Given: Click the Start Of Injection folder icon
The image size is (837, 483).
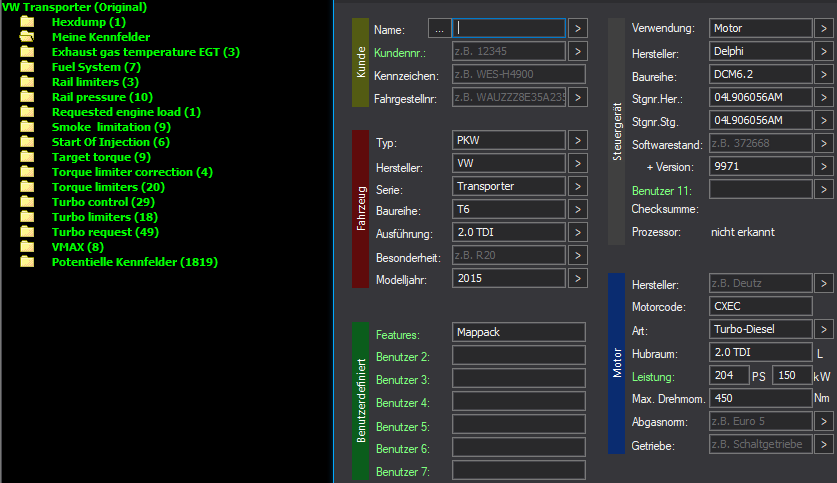Looking at the screenshot, I should pyautogui.click(x=27, y=141).
